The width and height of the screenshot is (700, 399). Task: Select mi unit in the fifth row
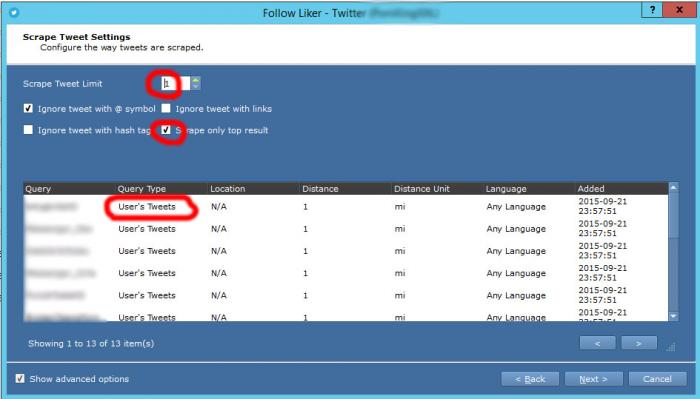pyautogui.click(x=400, y=295)
